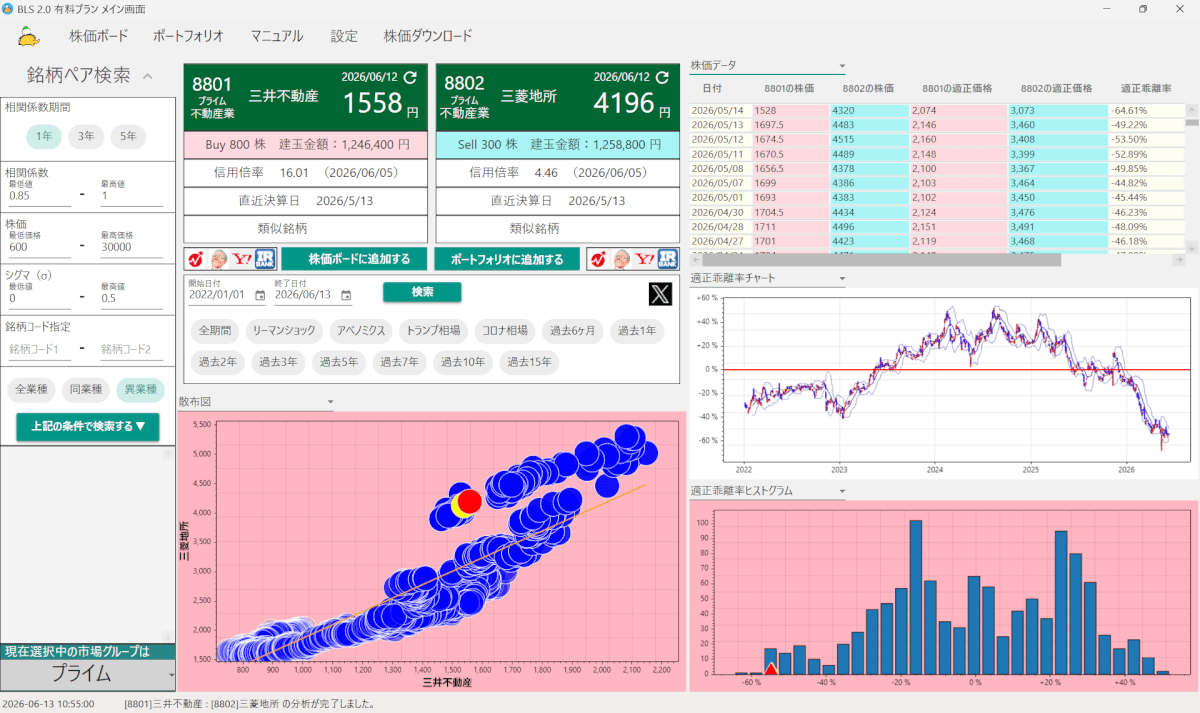This screenshot has height=713, width=1200.
Task: Click the 銘柄コード2 input field
Action: pos(131,349)
